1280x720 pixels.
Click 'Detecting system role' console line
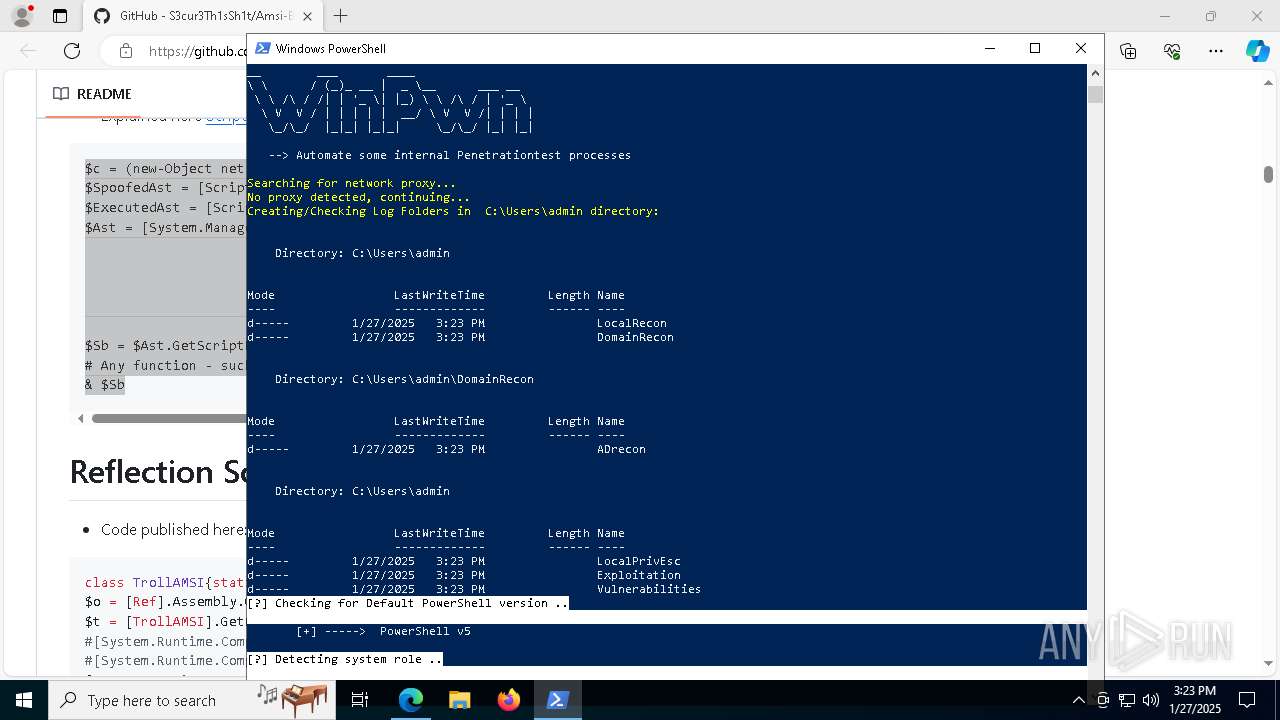tap(345, 659)
